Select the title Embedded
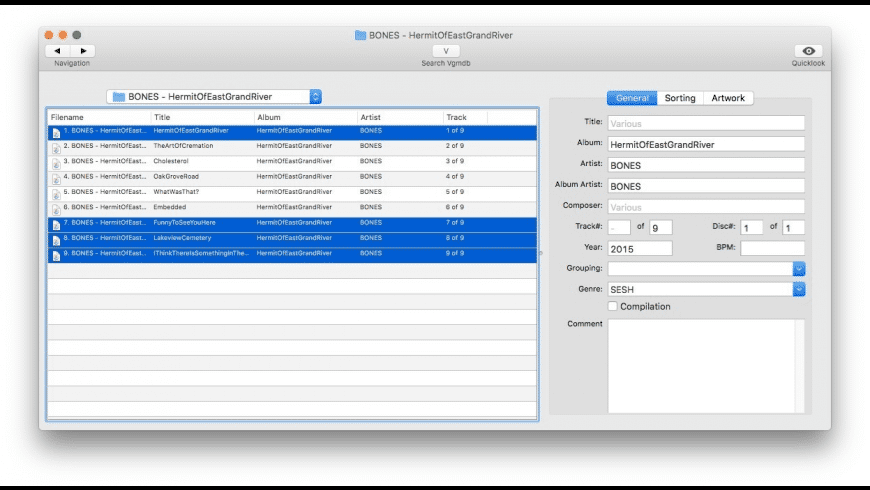This screenshot has width=870, height=490. (170, 207)
